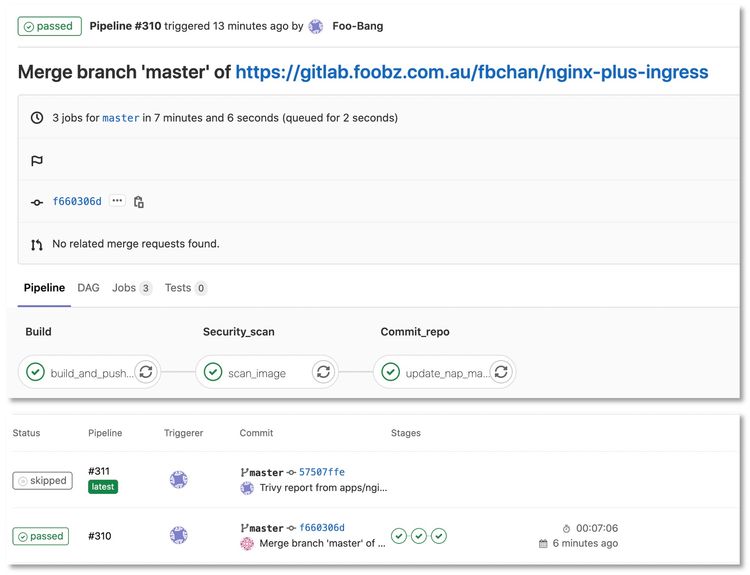Open the Pipeline tab
The image size is (750, 575).
coord(44,288)
